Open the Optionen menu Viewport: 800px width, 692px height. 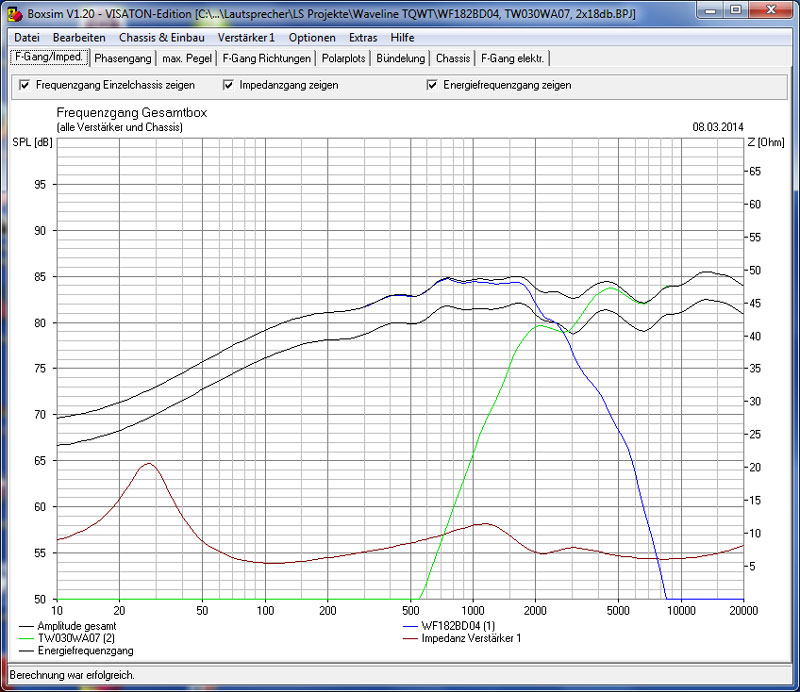(x=312, y=37)
